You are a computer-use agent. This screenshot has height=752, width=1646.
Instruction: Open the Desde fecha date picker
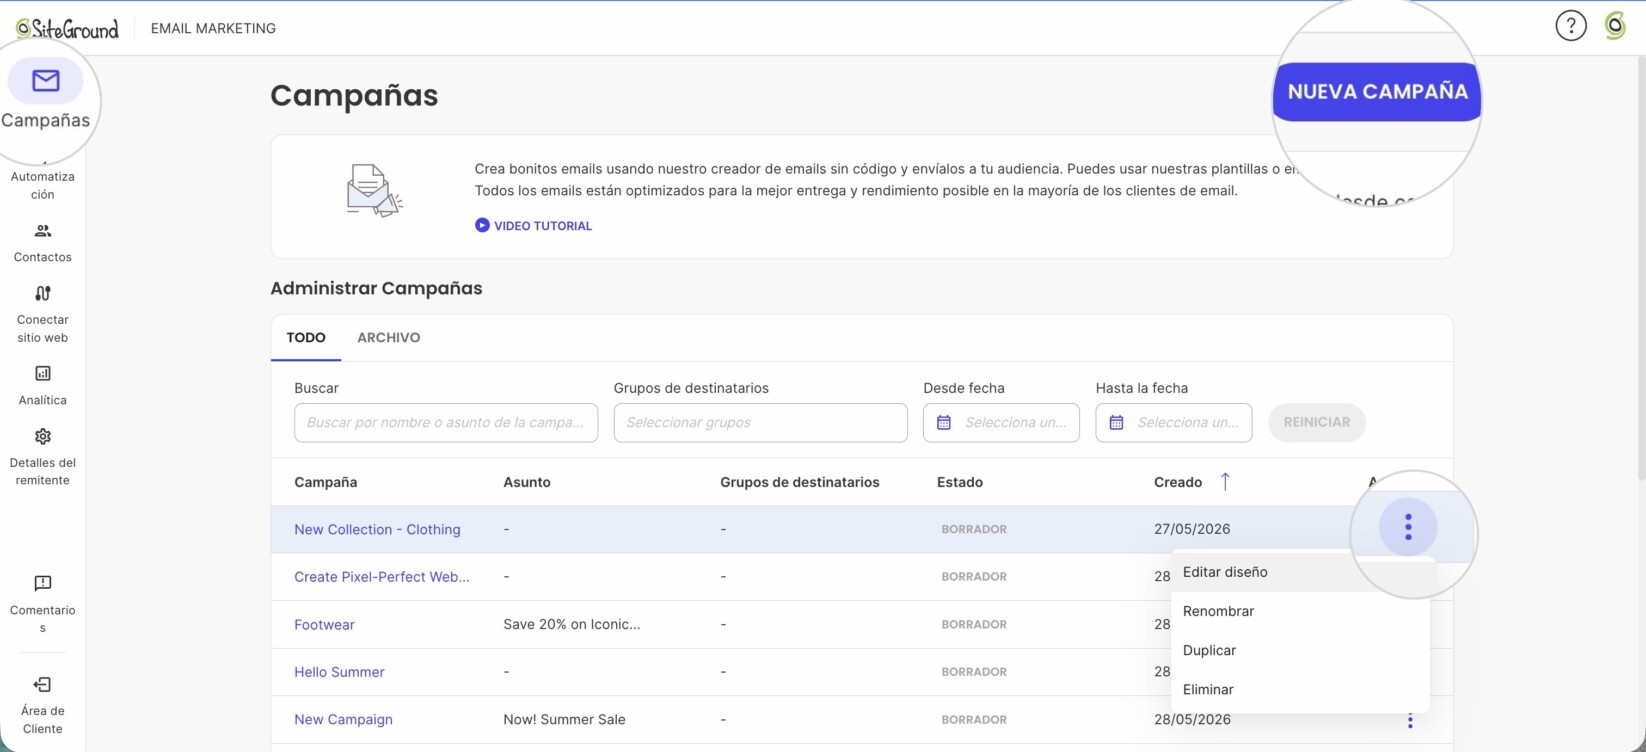click(x=1001, y=423)
